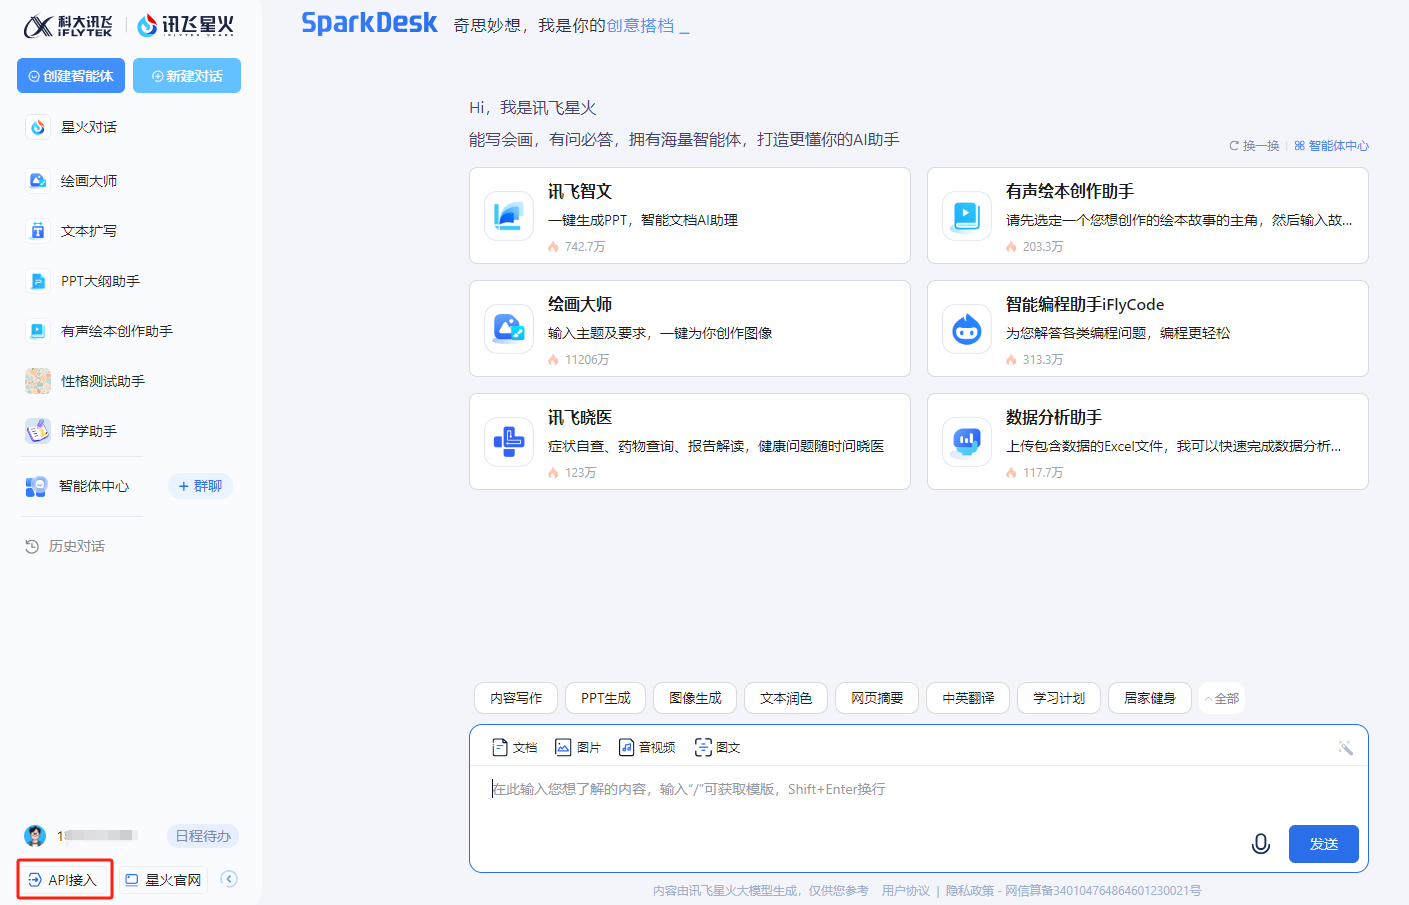Visit 星火官网
Image resolution: width=1409 pixels, height=905 pixels.
pos(163,880)
